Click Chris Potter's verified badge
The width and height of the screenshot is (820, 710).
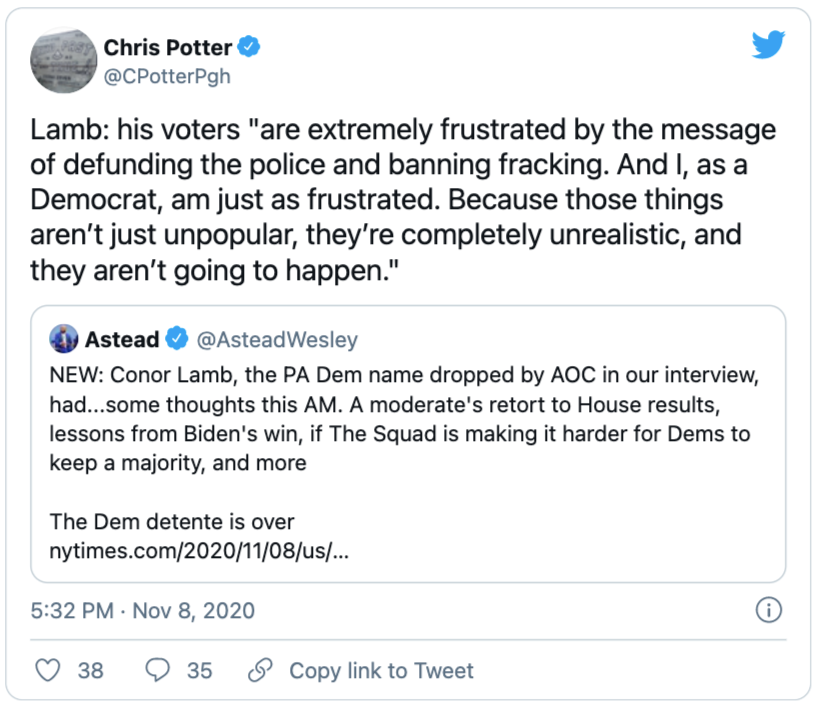(x=253, y=46)
